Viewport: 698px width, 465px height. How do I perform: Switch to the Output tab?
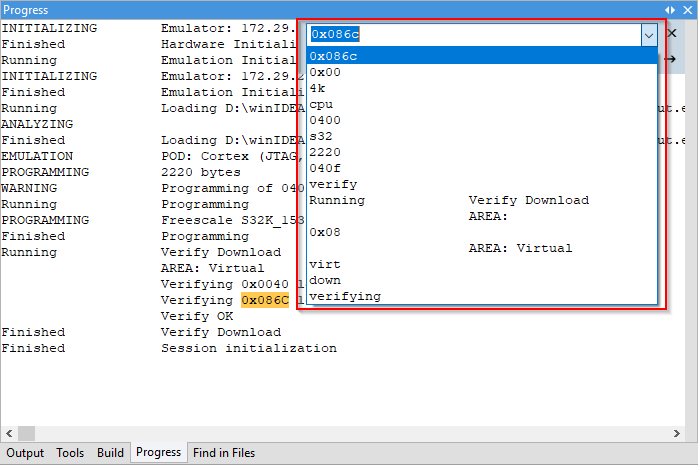coord(25,453)
